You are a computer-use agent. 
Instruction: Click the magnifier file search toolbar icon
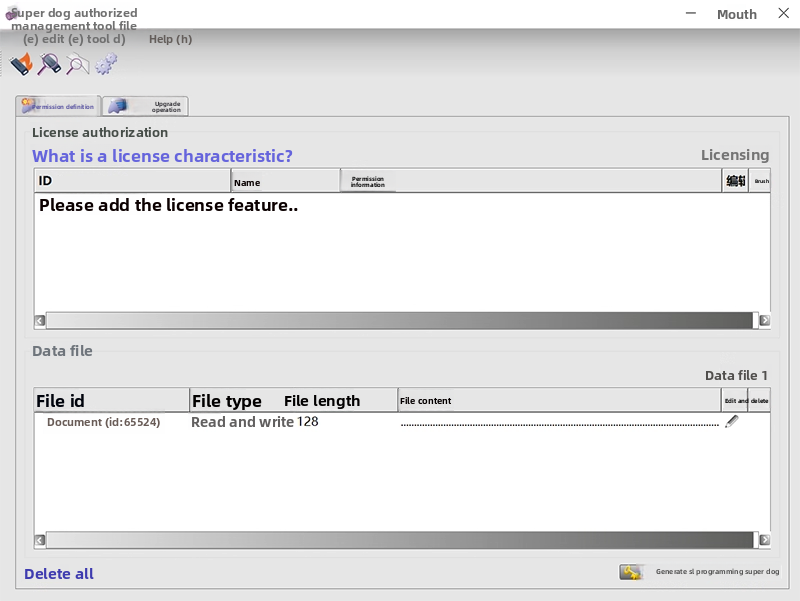click(x=77, y=65)
